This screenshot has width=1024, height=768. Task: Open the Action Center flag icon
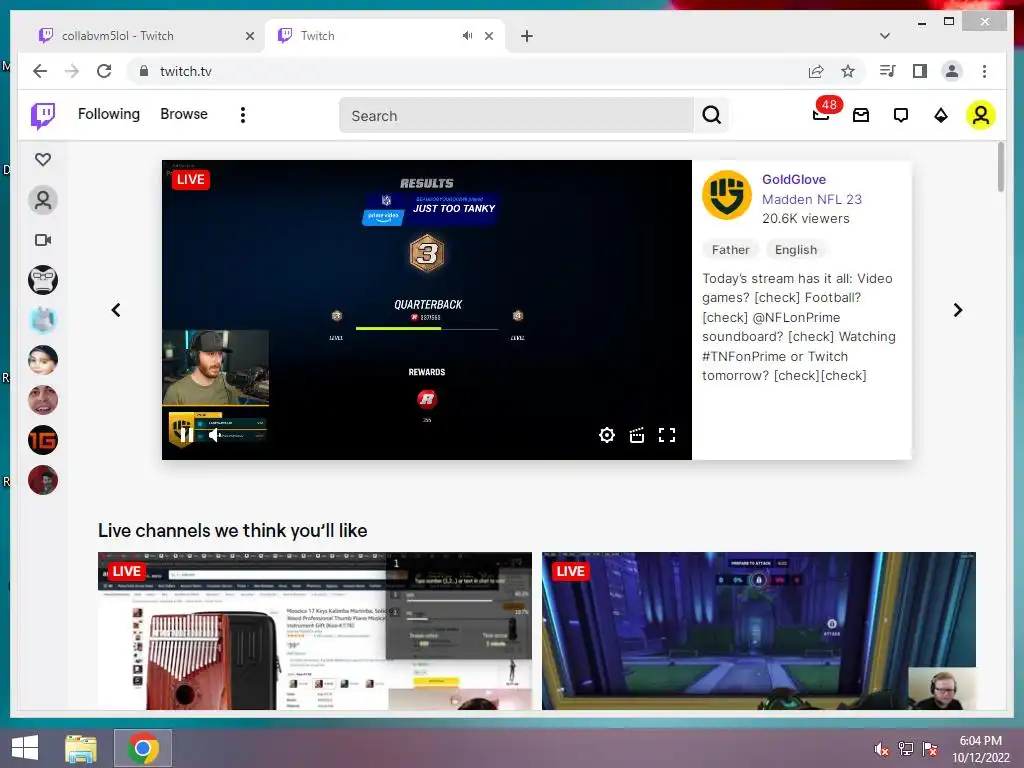(930, 749)
